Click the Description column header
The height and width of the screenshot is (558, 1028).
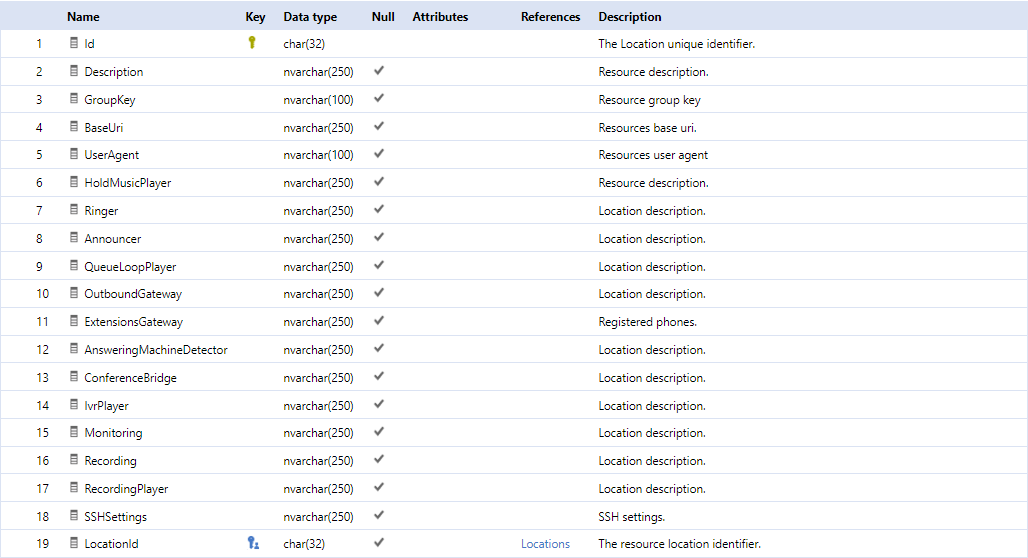pos(630,17)
